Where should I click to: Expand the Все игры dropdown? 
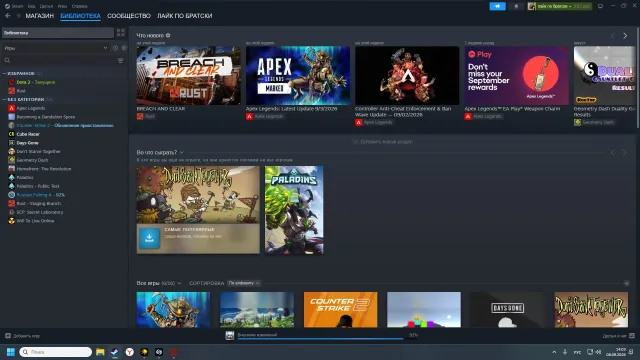(x=179, y=283)
